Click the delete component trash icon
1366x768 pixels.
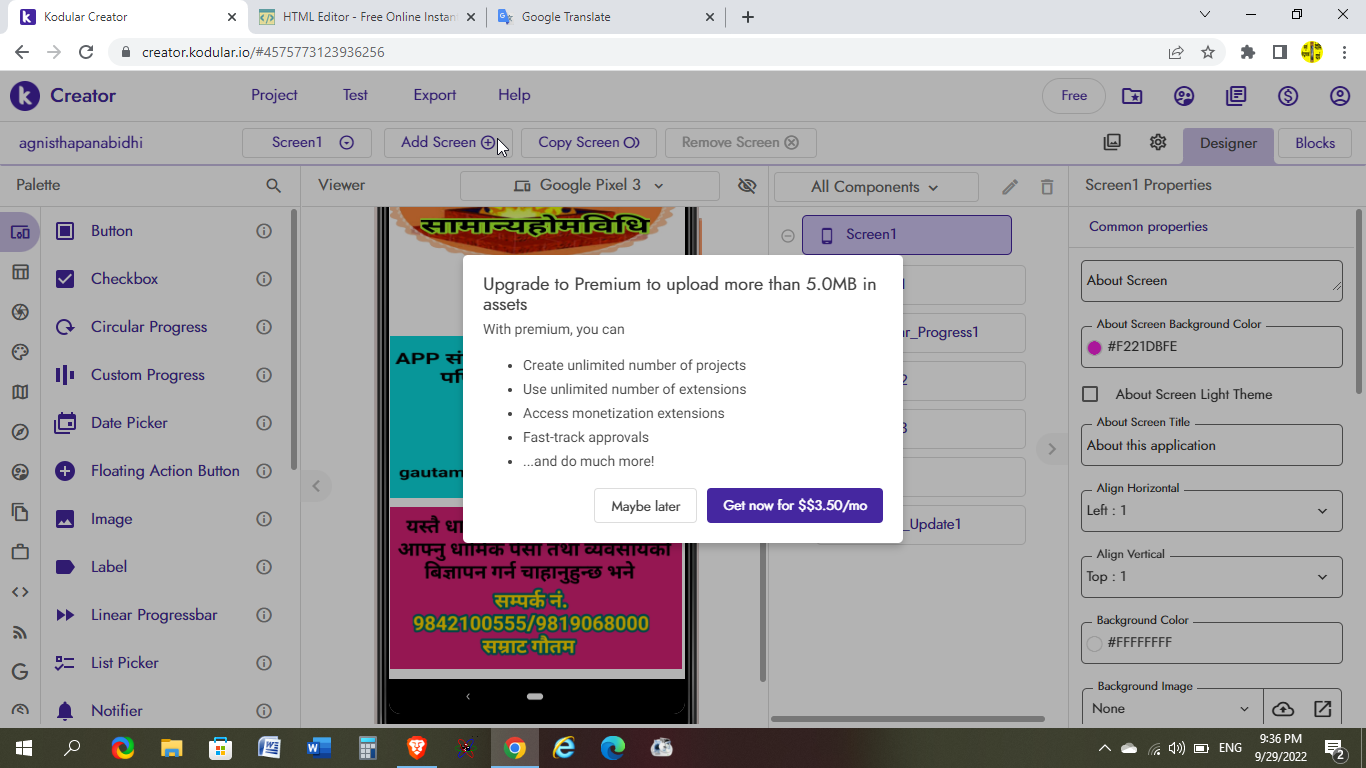tap(1047, 187)
